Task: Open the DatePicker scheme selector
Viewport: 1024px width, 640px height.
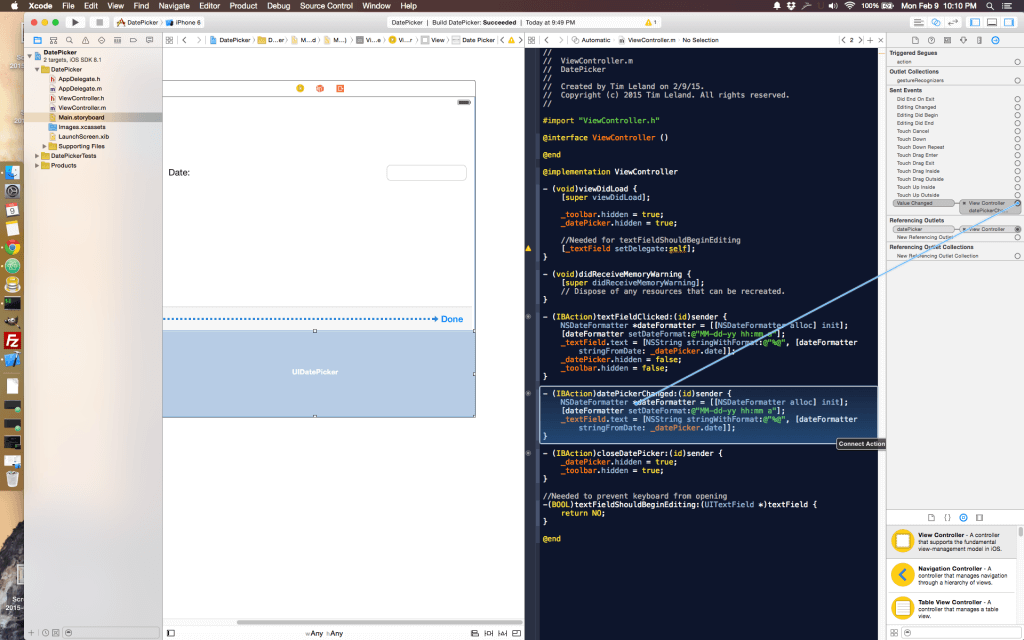Action: [138, 22]
